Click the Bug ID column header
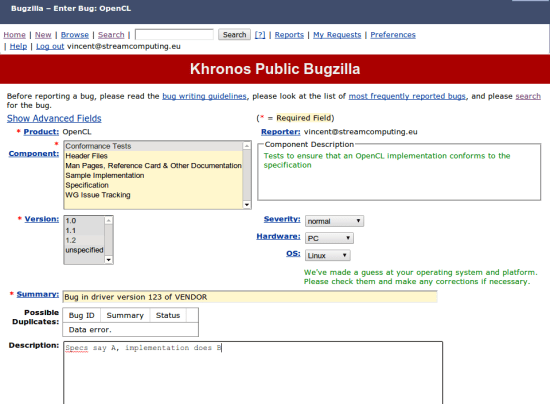The image size is (550, 404). click(x=82, y=315)
